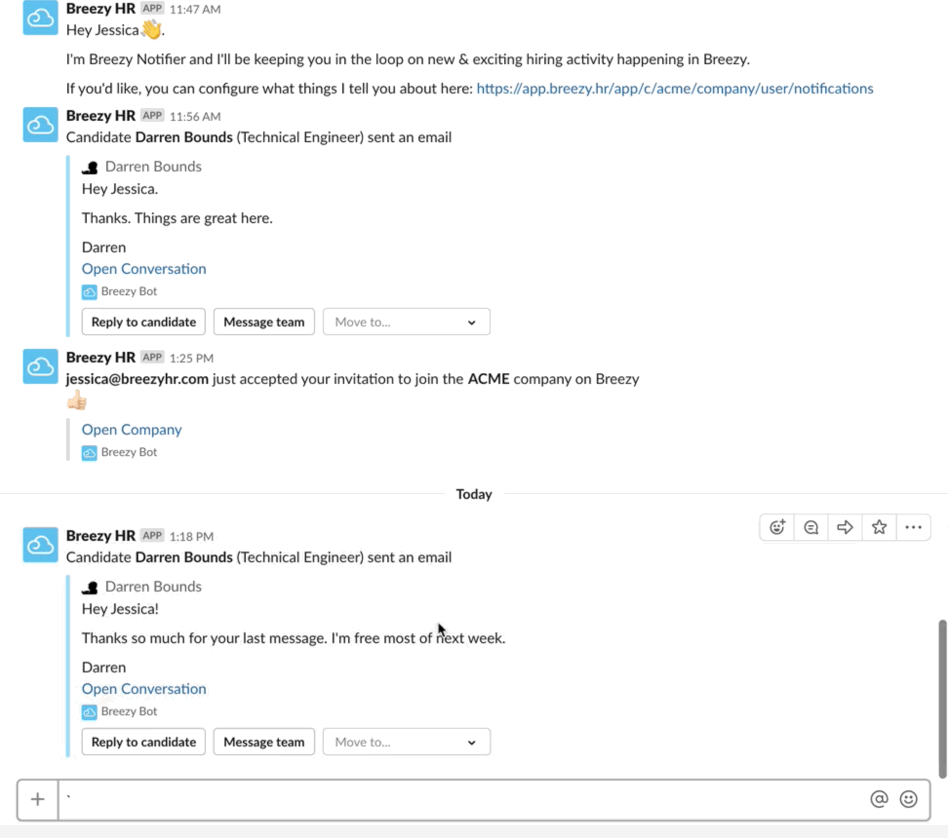The image size is (948, 838).
Task: Click the @ mention icon in the message box
Action: click(879, 799)
